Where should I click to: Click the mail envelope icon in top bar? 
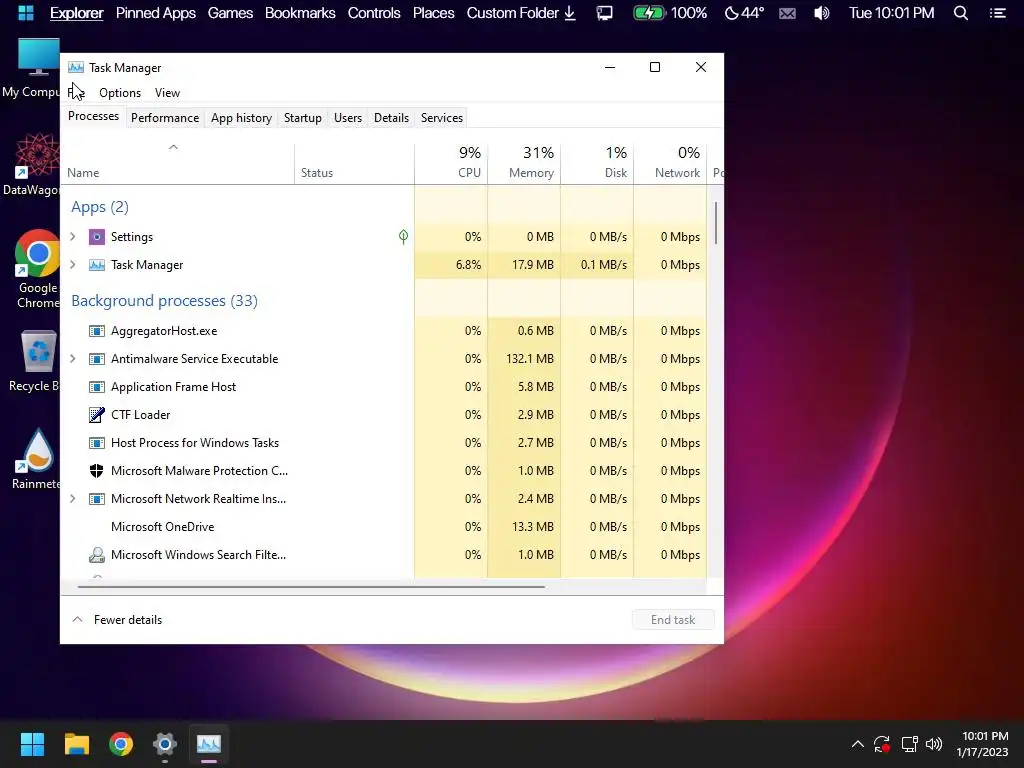coord(788,13)
